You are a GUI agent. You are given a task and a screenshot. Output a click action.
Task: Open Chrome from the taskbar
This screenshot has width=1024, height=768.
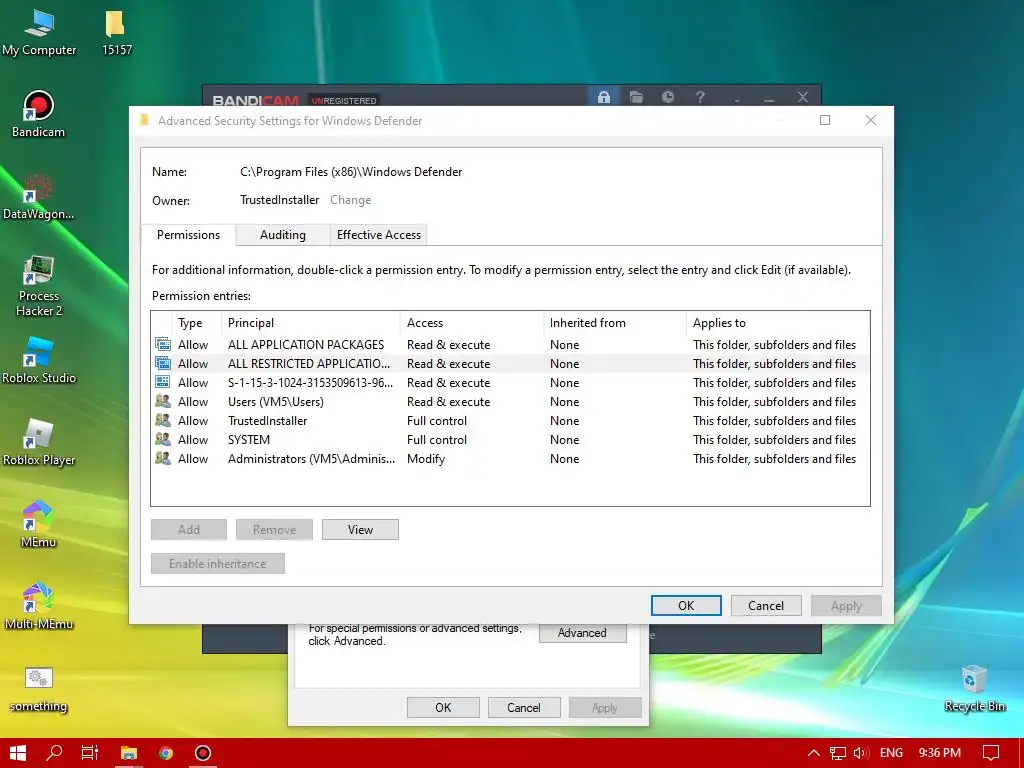166,753
